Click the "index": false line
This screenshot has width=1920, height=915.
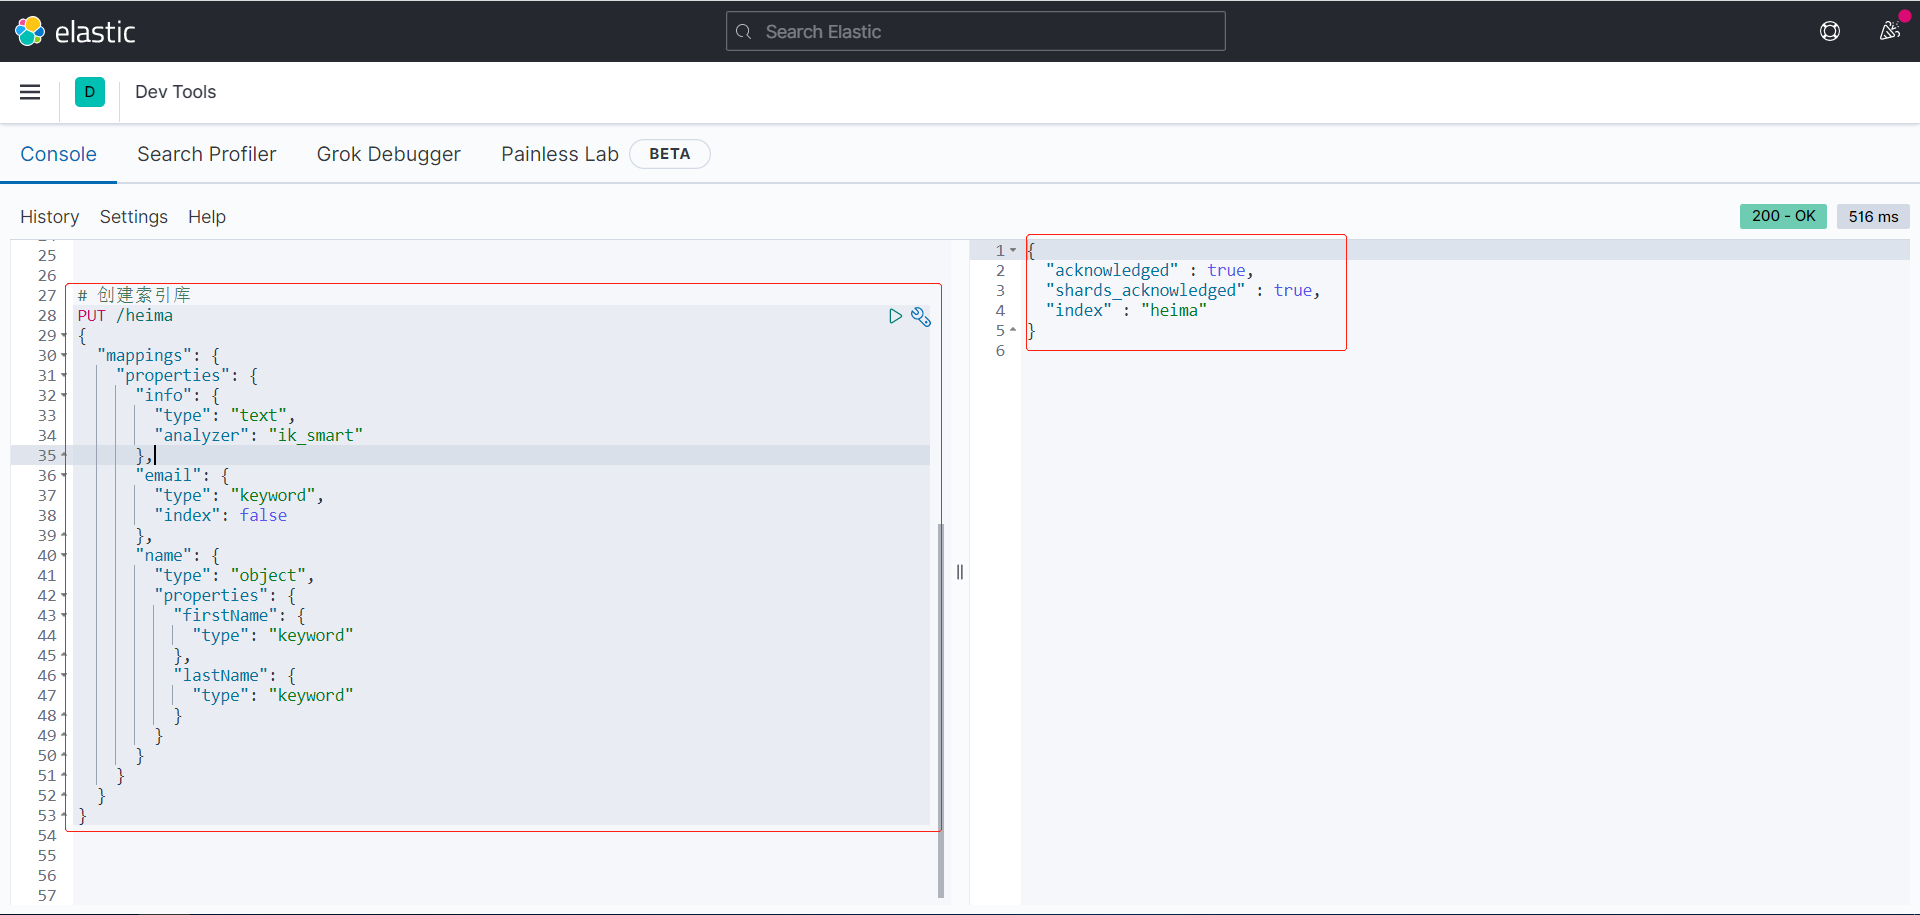click(x=221, y=516)
